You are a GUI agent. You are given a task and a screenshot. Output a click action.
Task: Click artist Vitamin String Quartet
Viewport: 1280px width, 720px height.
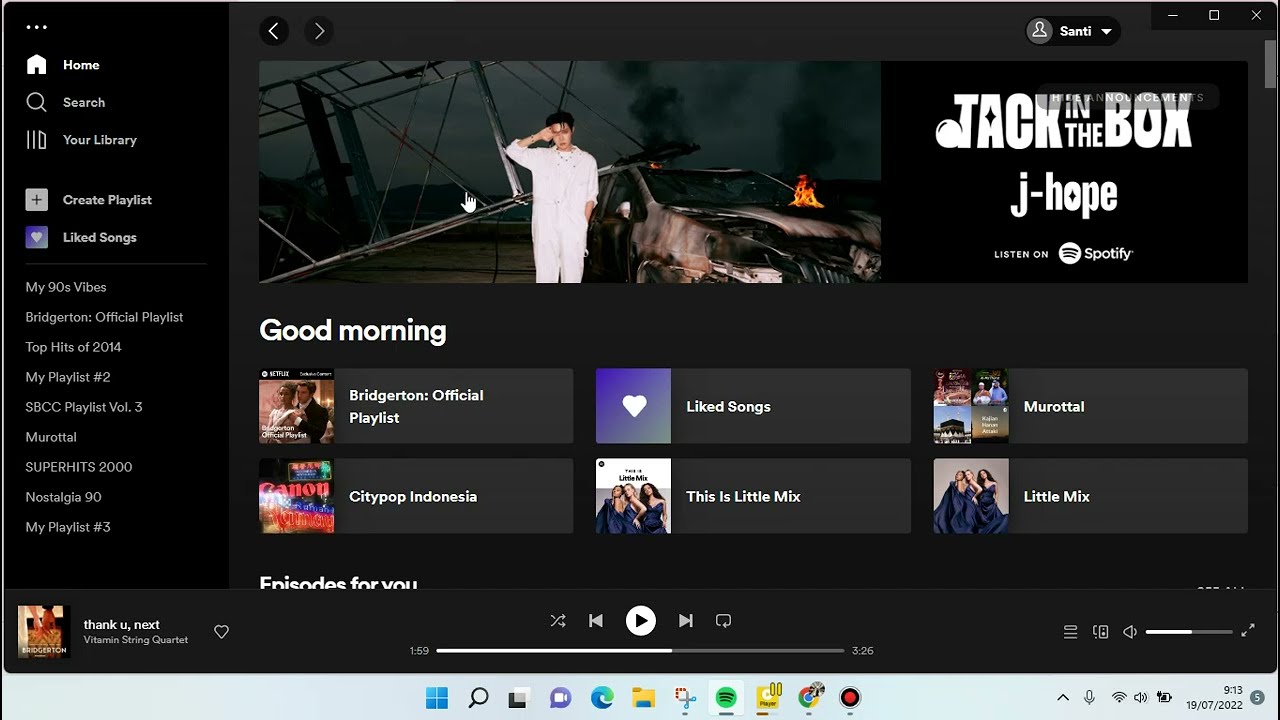coord(135,640)
